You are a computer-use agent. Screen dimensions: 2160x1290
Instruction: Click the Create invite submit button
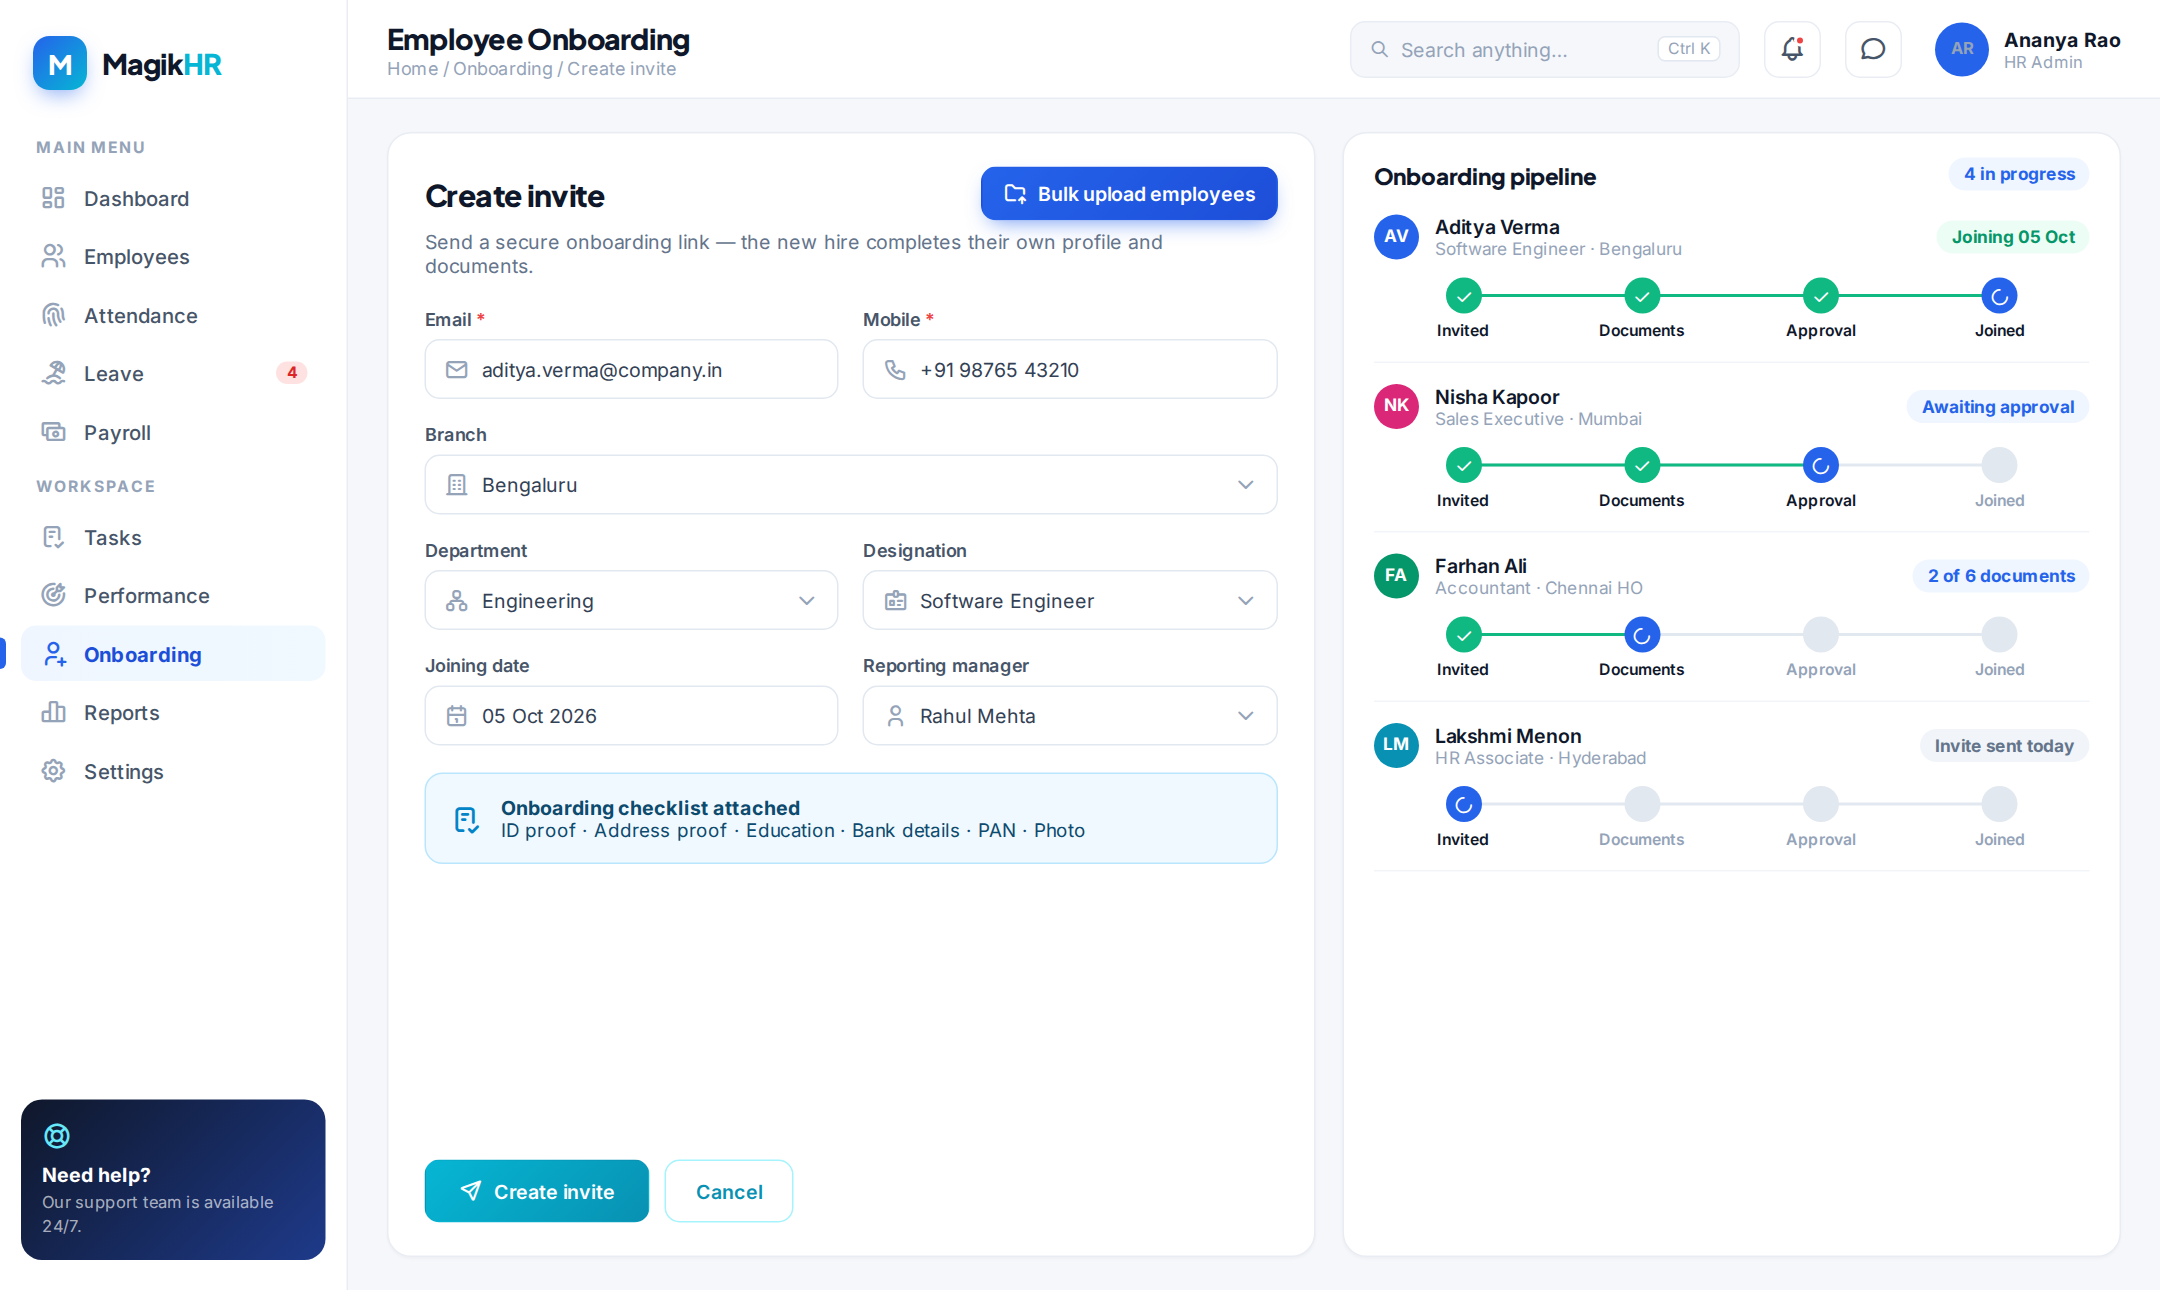pos(536,1191)
